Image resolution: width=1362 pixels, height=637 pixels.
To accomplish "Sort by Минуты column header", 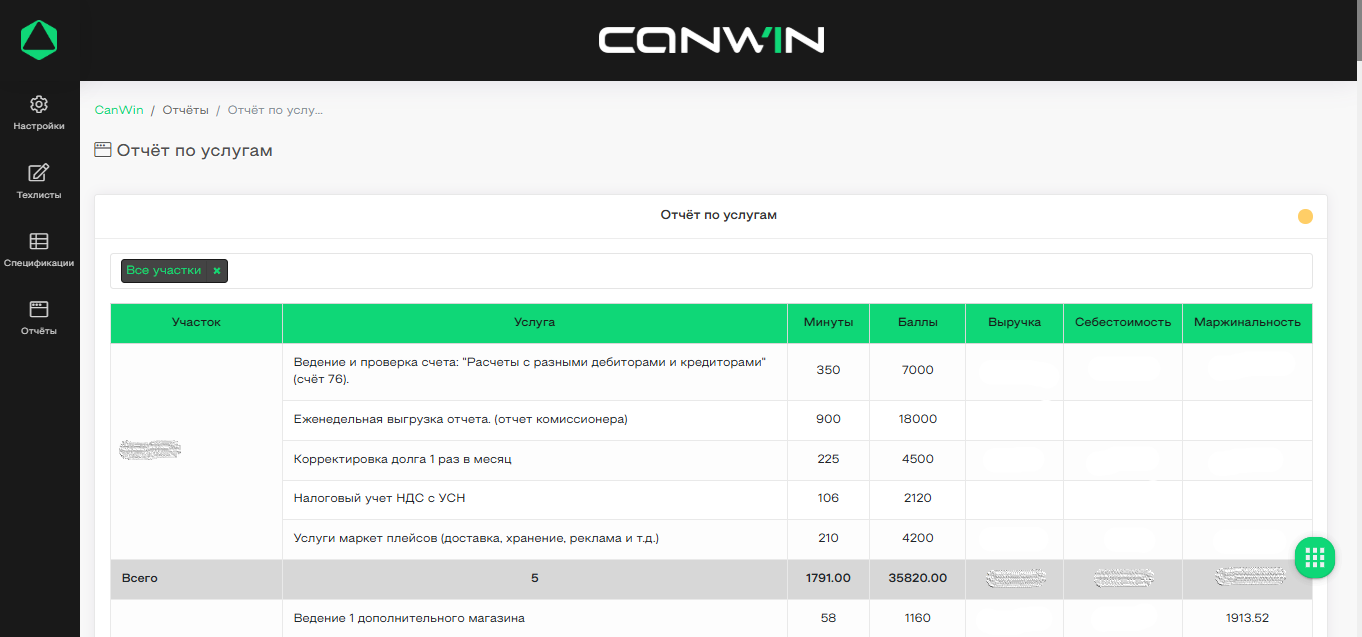I will 829,322.
